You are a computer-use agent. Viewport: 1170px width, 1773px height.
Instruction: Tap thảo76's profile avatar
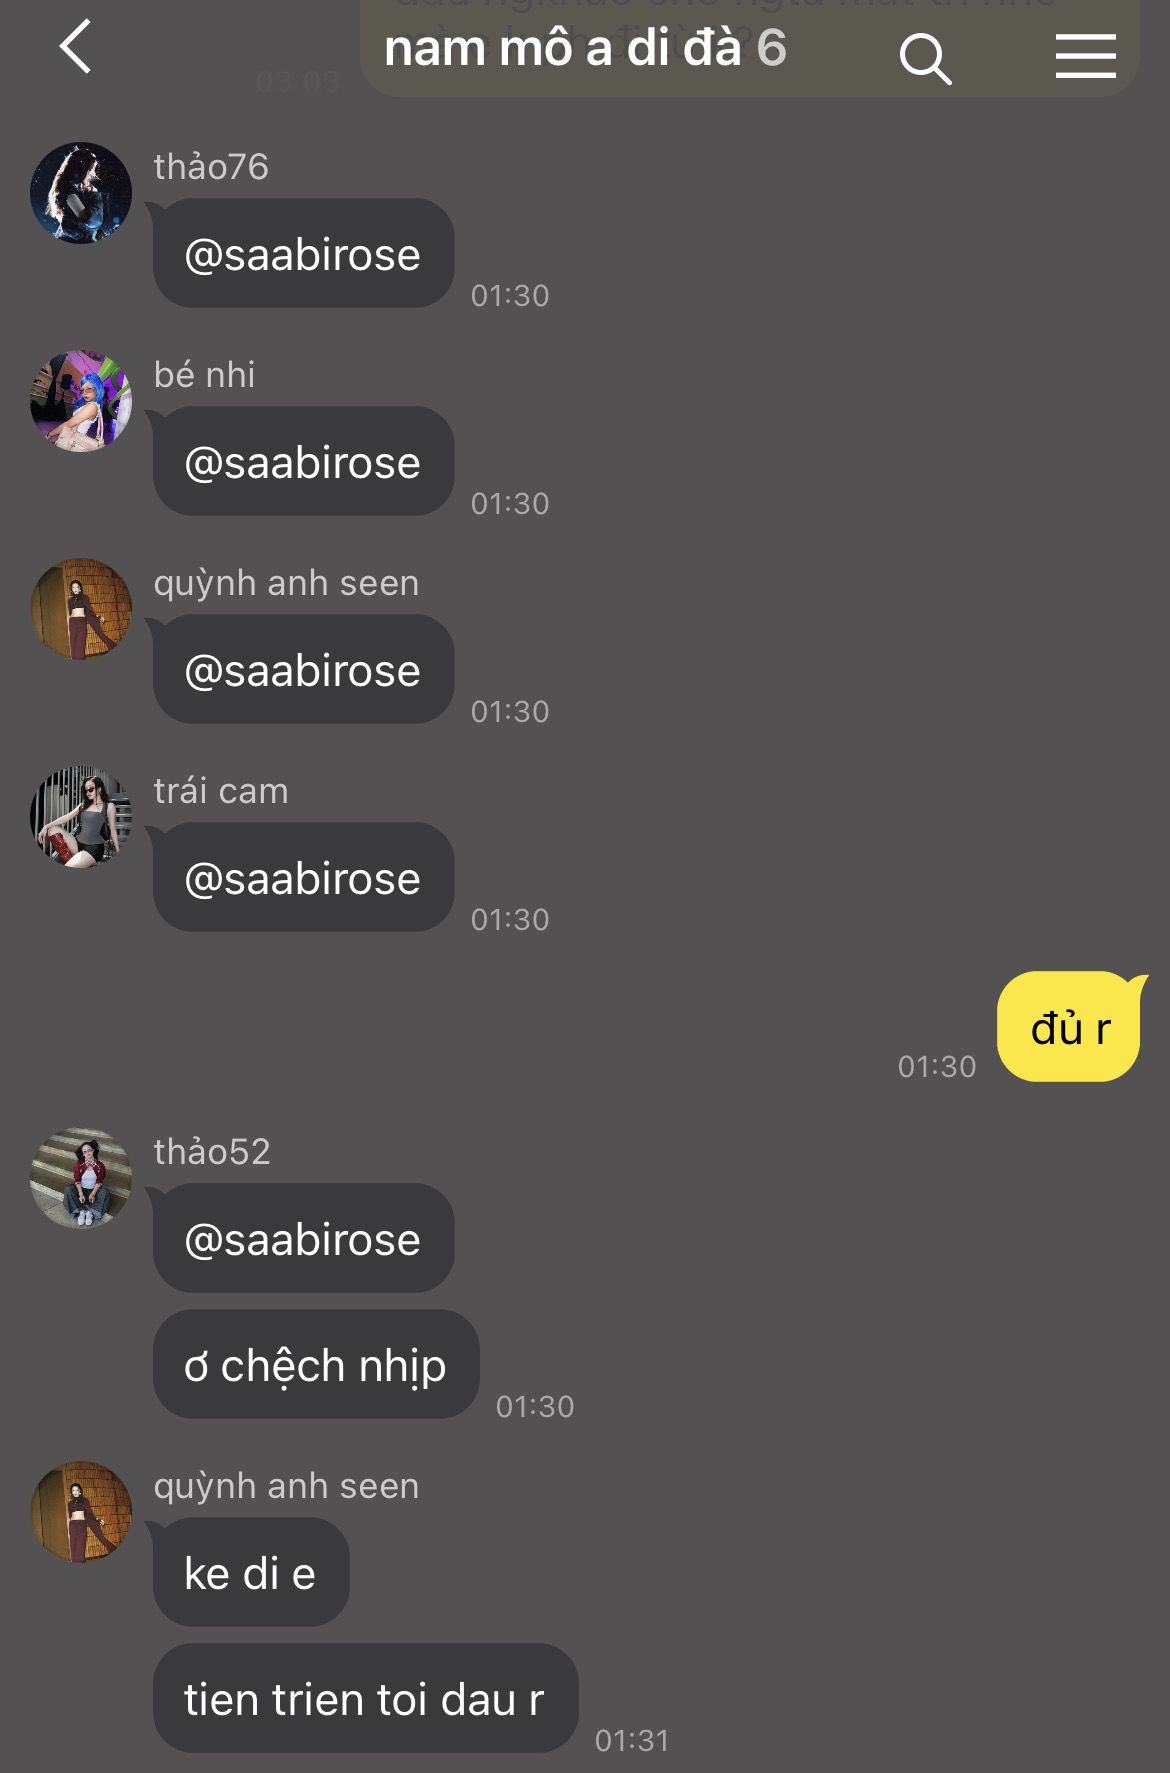(81, 193)
